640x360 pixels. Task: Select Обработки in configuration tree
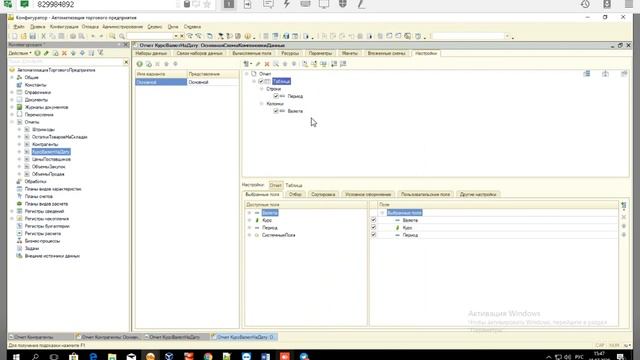[x=36, y=181]
